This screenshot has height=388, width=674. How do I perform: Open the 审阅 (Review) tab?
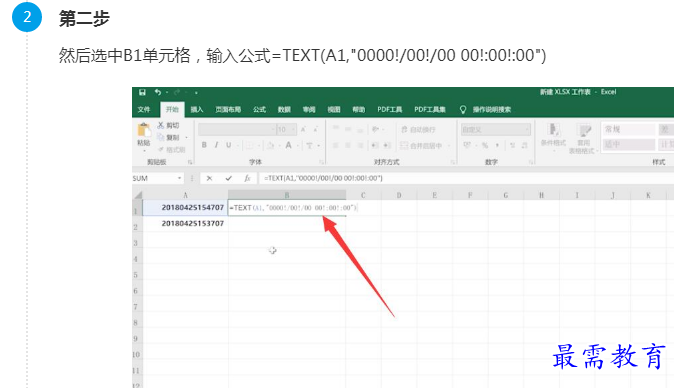[x=309, y=110]
